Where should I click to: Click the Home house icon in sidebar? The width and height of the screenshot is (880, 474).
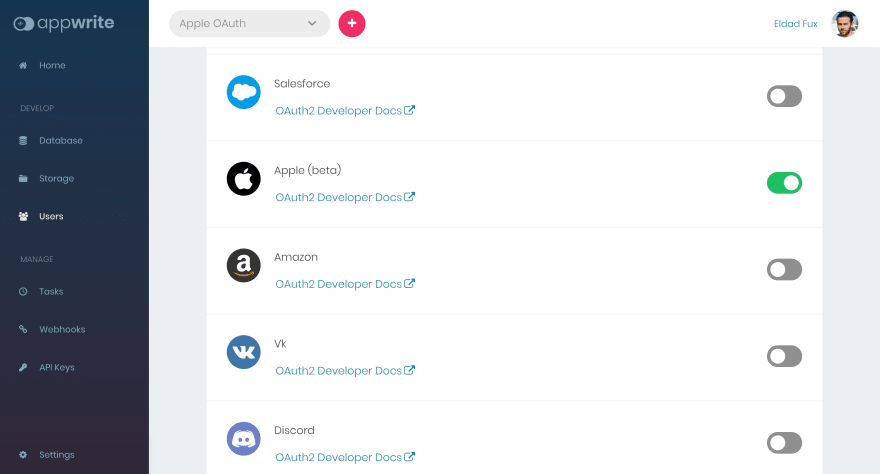(23, 66)
